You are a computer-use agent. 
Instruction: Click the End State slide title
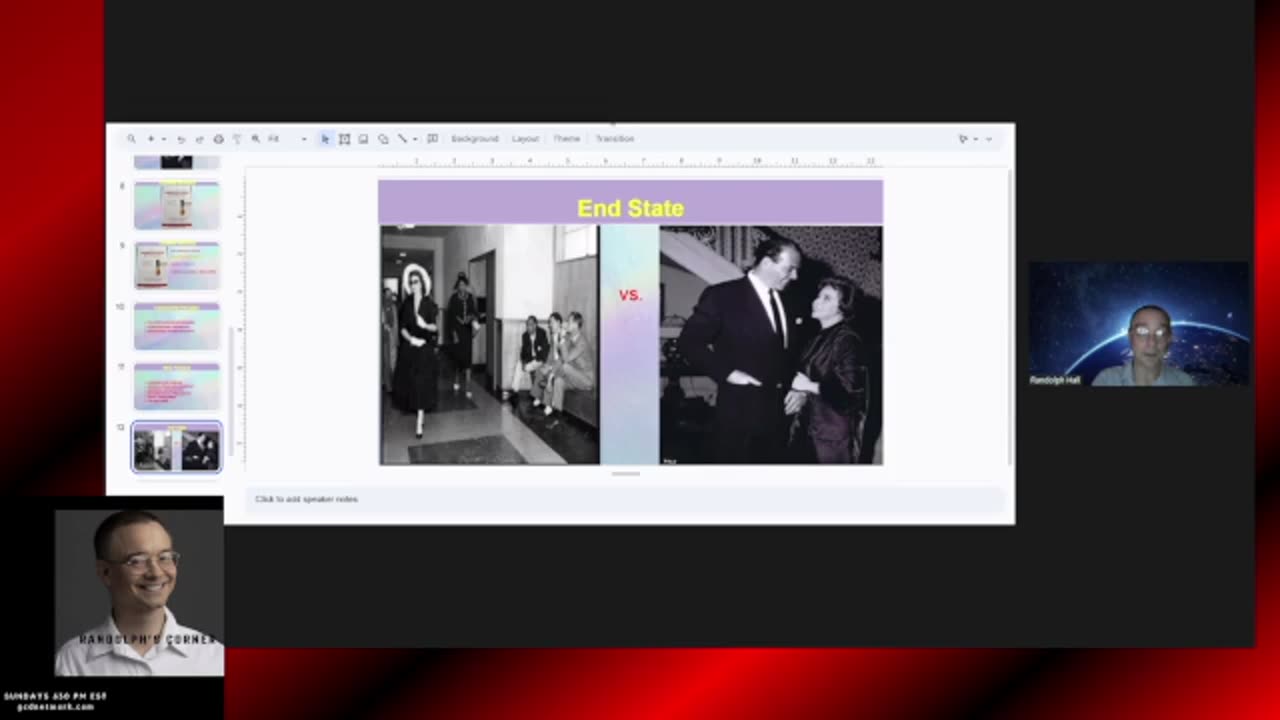(x=630, y=208)
